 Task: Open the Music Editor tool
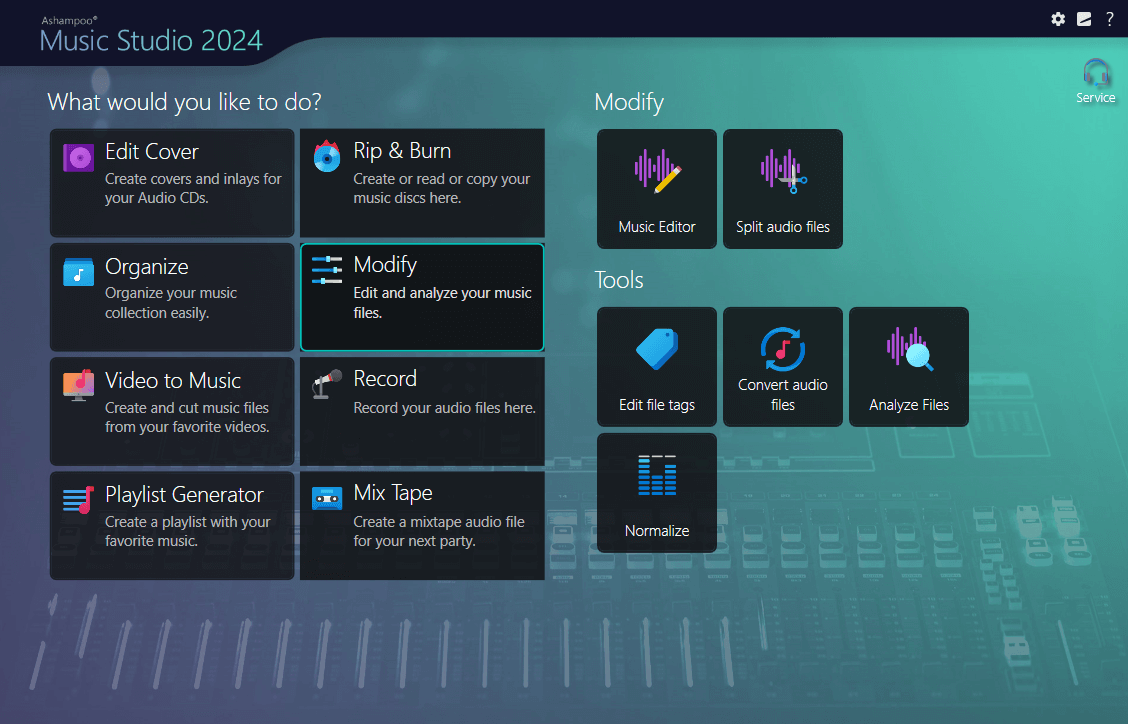[x=656, y=188]
